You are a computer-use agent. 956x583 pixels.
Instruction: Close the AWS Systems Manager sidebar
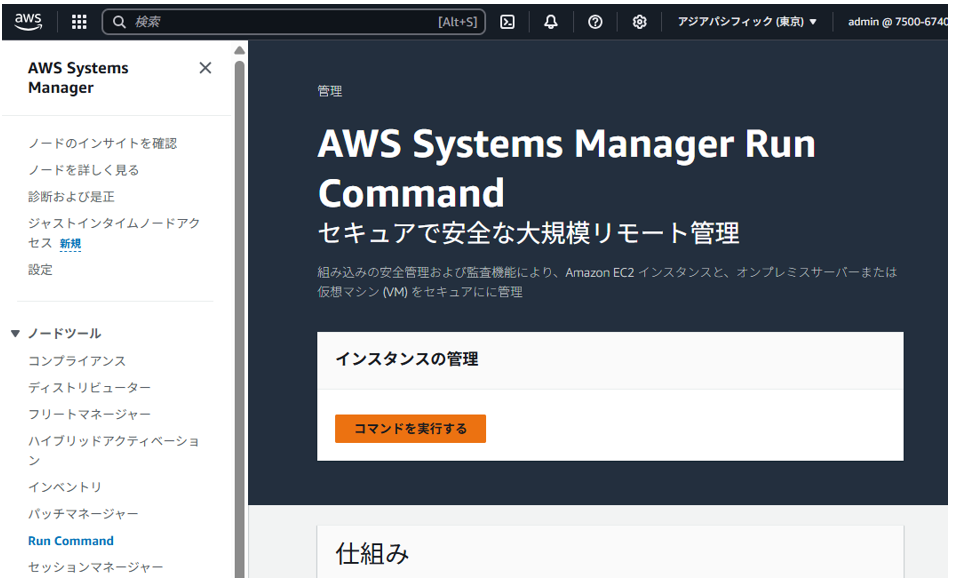205,68
